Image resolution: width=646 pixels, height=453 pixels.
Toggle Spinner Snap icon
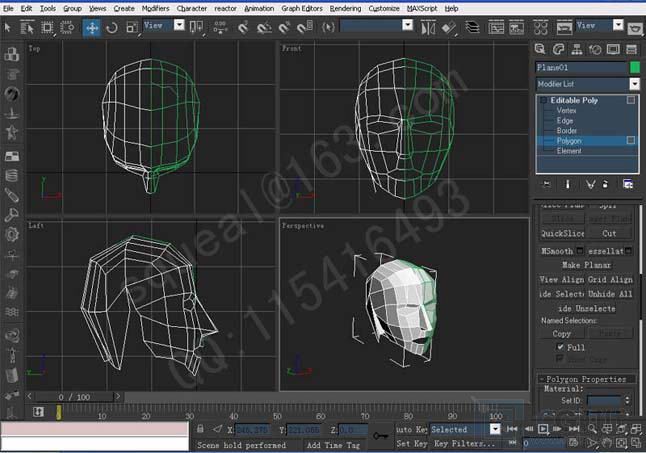305,28
